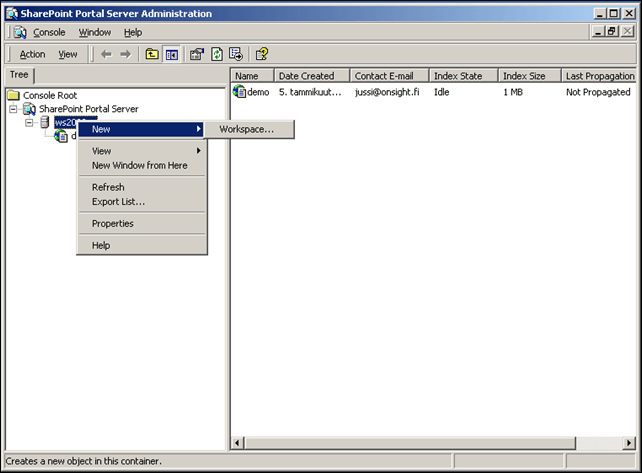Click the Up one level folder icon
This screenshot has width=642, height=473.
[152, 54]
